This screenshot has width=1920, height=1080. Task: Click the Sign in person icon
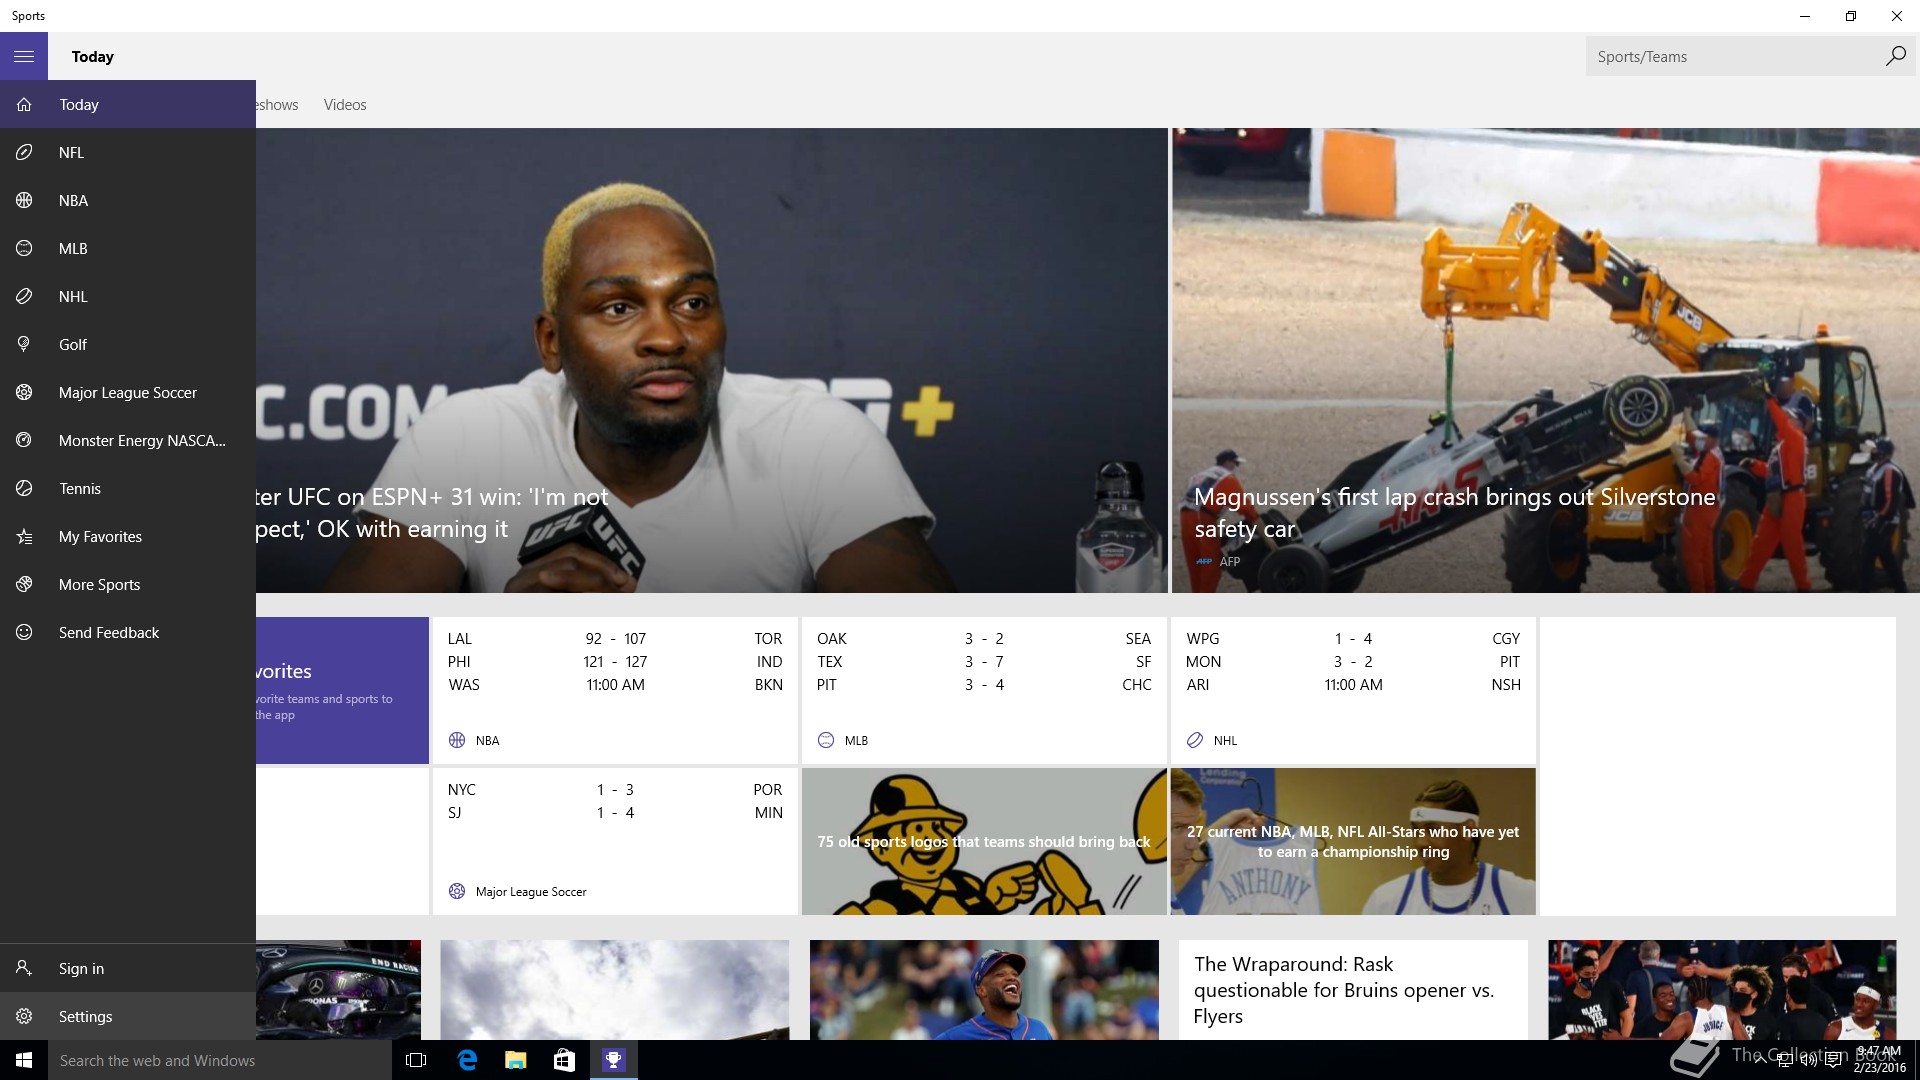[24, 969]
